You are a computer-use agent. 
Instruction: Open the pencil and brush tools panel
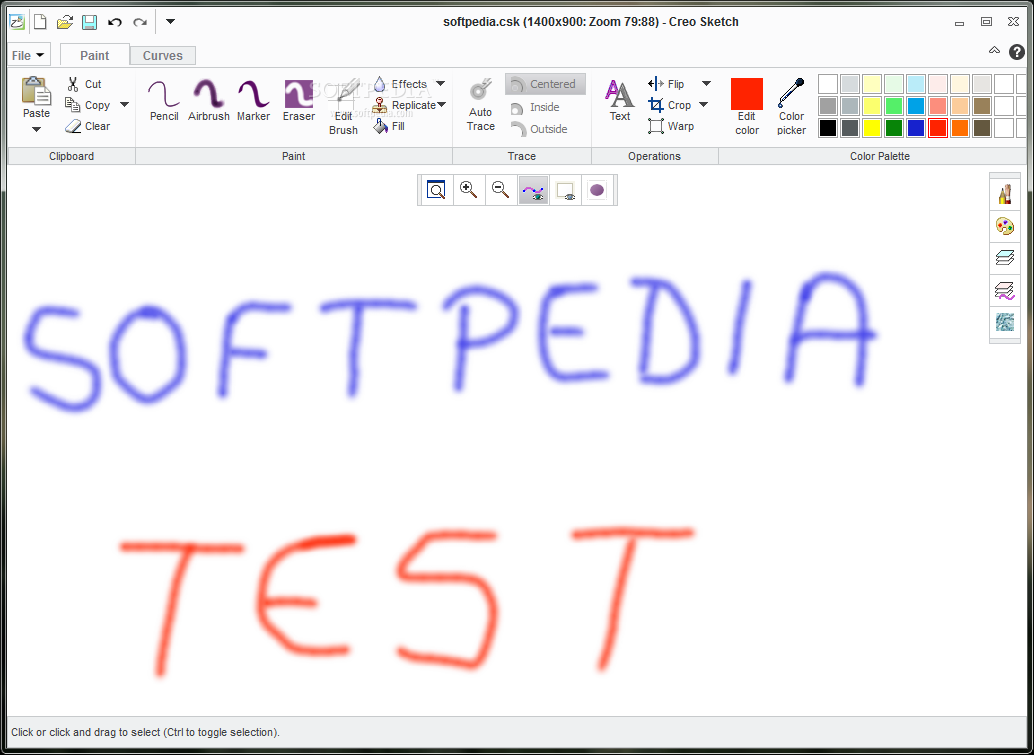[1004, 195]
